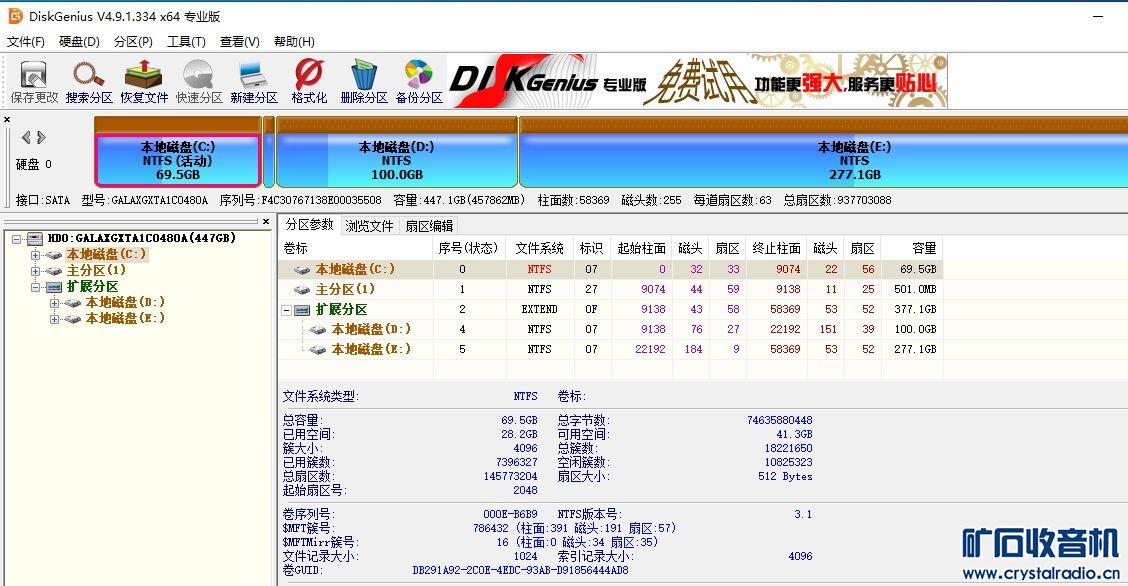Click the 377.1GB capacity cell

point(915,309)
